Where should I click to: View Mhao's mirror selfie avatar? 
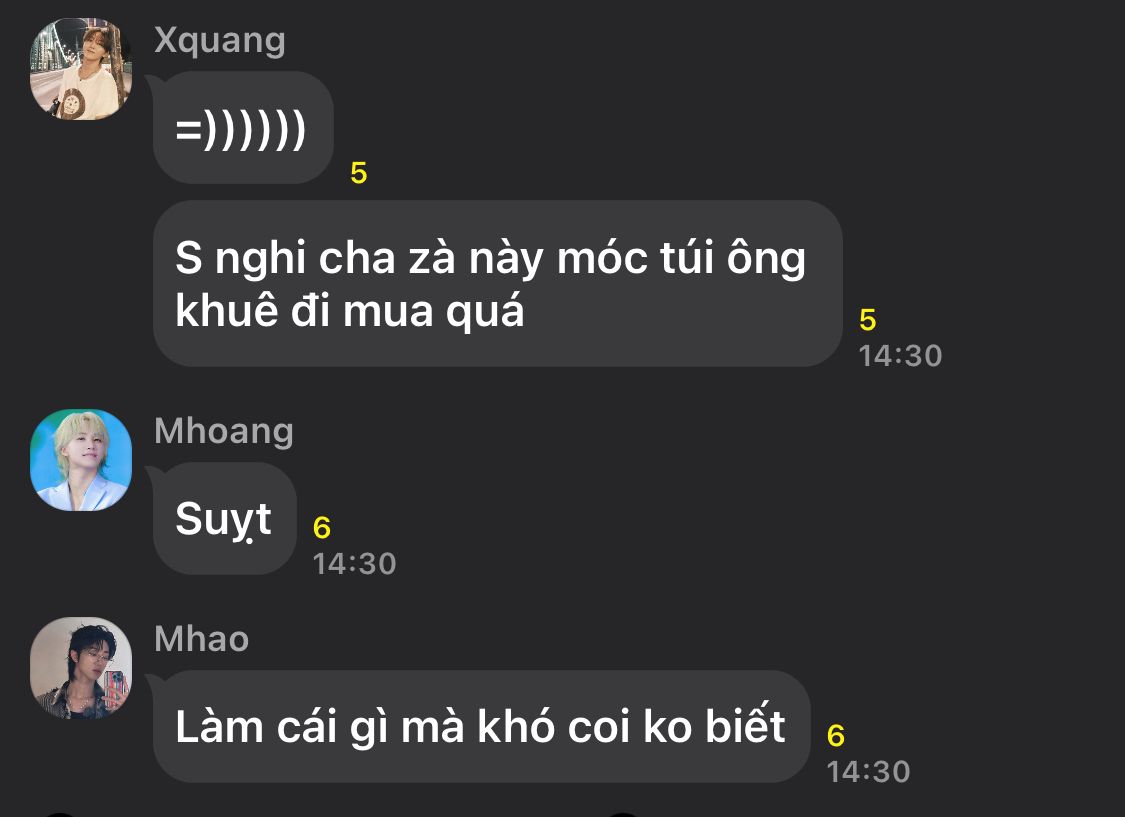point(81,668)
